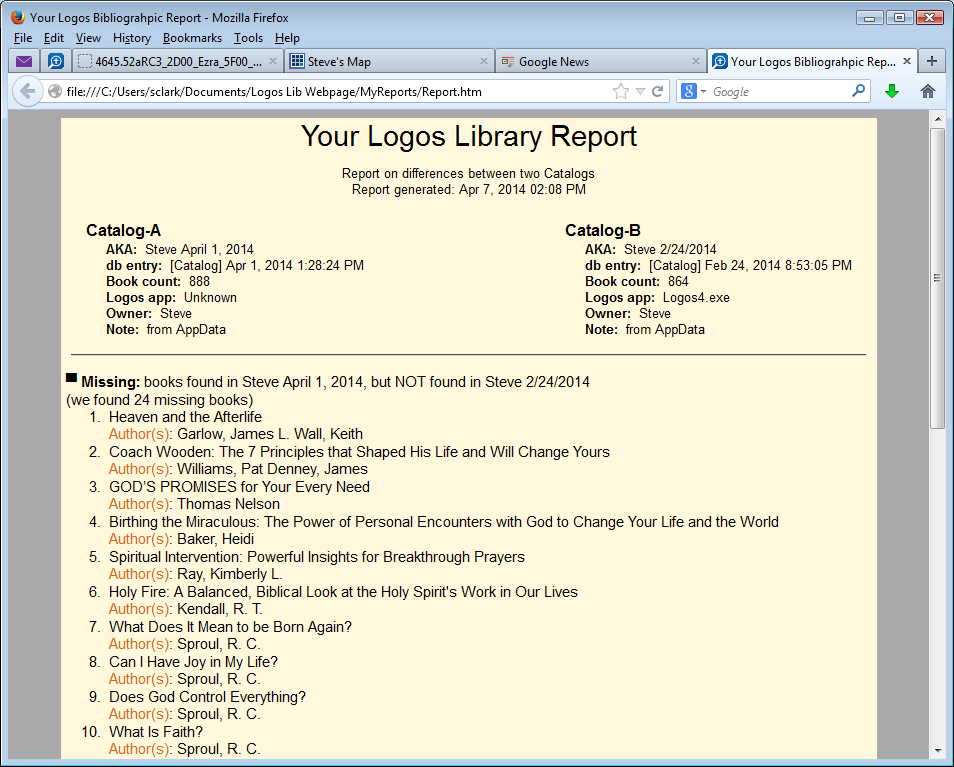Open the Help menu
Image resolution: width=954 pixels, height=767 pixels.
(287, 38)
